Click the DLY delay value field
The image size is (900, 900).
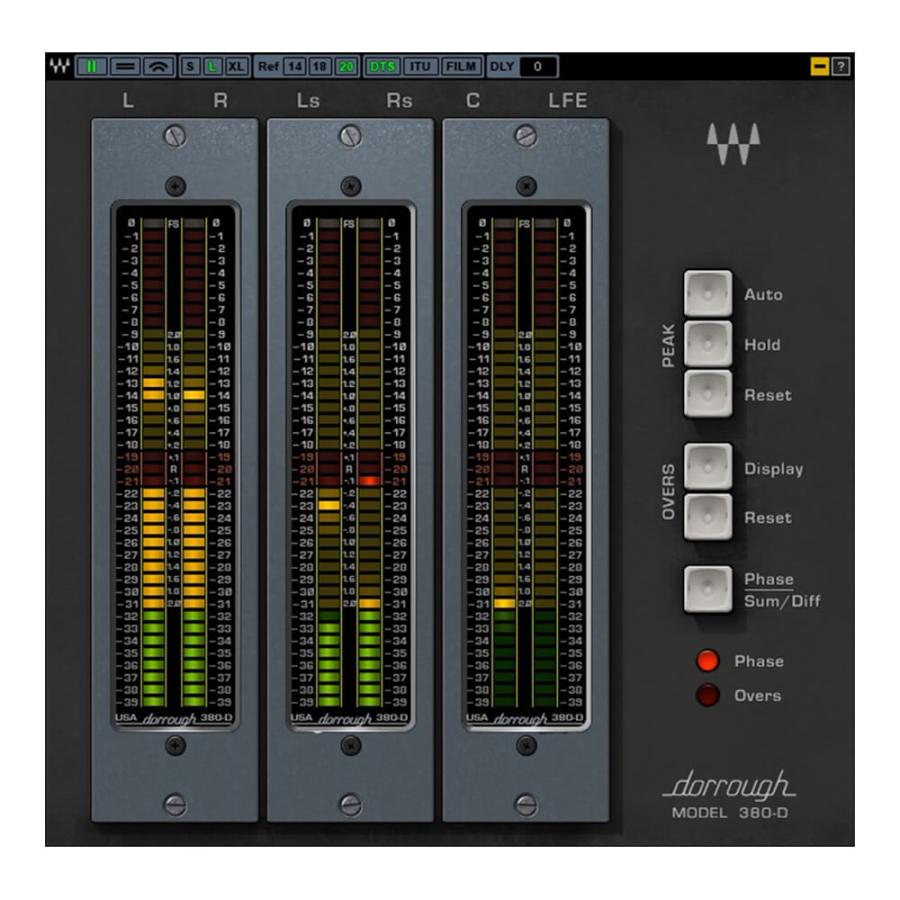pyautogui.click(x=538, y=67)
